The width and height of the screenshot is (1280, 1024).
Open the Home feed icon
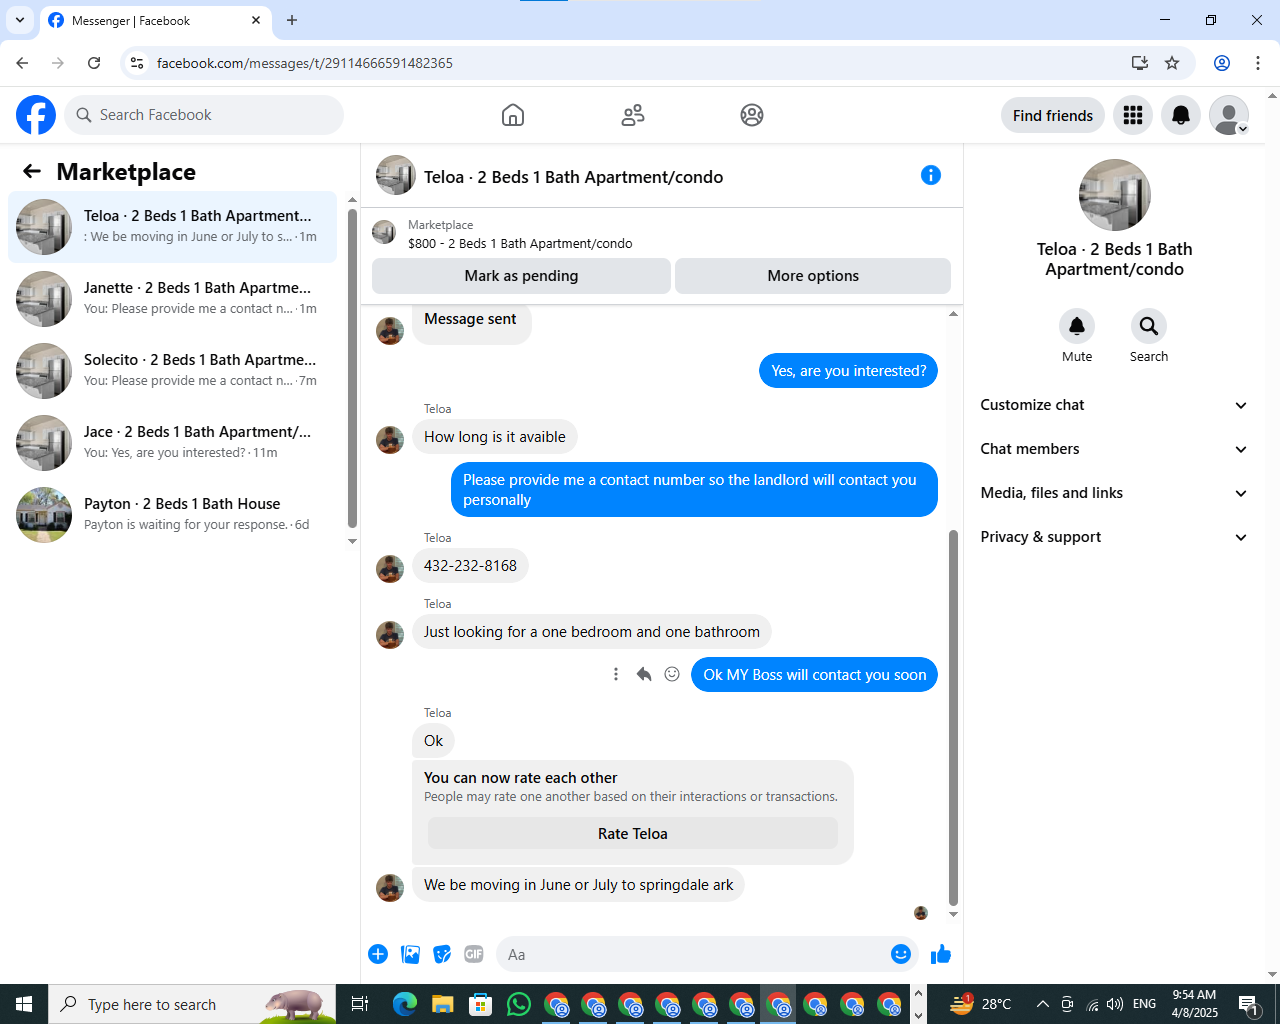point(513,115)
